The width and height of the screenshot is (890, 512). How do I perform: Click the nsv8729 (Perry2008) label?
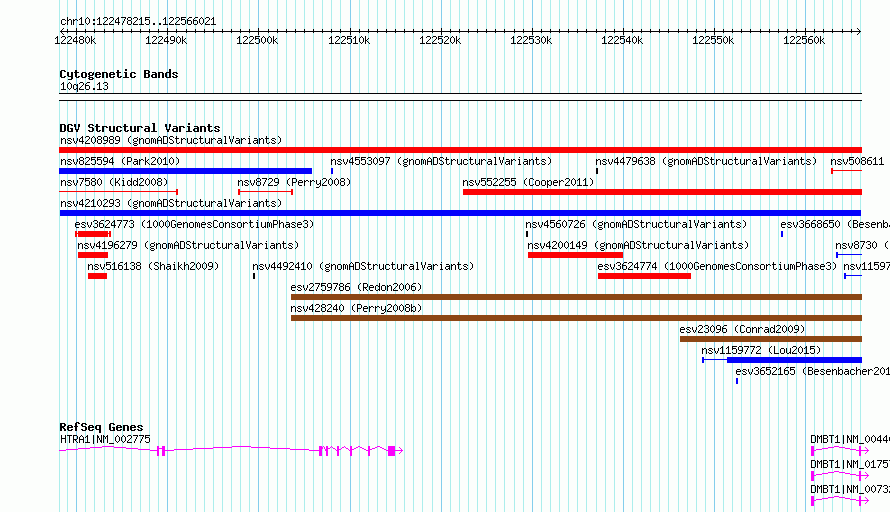click(x=294, y=182)
